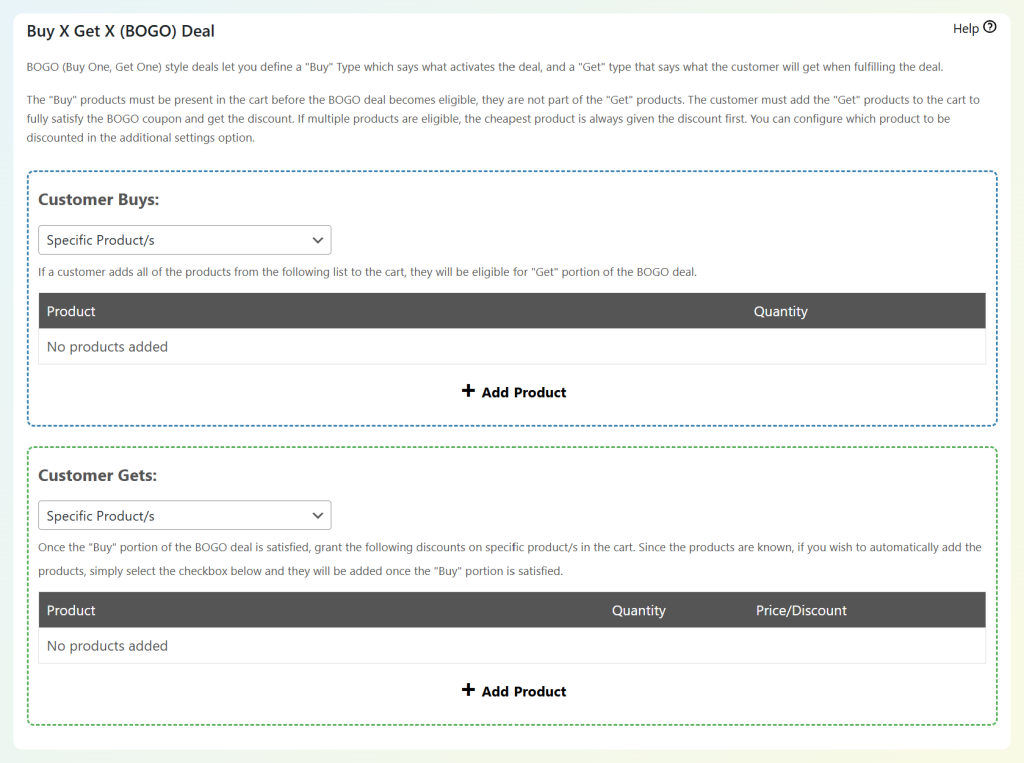Click the Quantity column header in the Buys table
Viewport: 1024px width, 763px height.
coord(780,310)
